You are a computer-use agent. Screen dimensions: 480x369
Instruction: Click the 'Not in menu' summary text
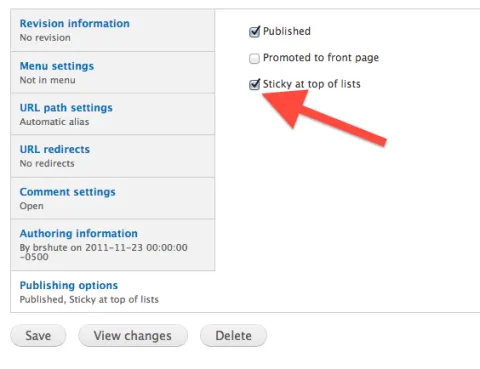(47, 80)
